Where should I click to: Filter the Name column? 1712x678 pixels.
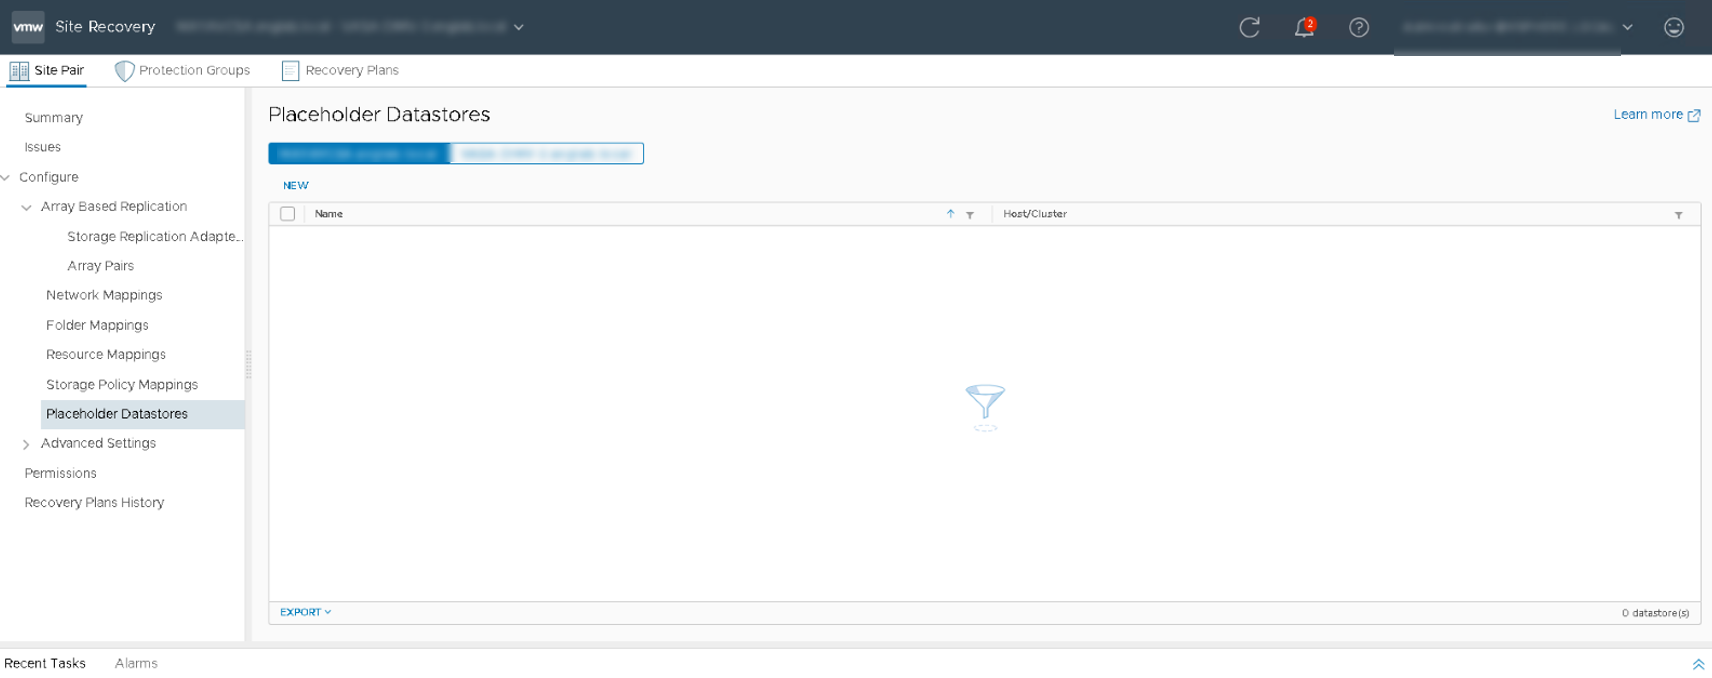point(970,215)
